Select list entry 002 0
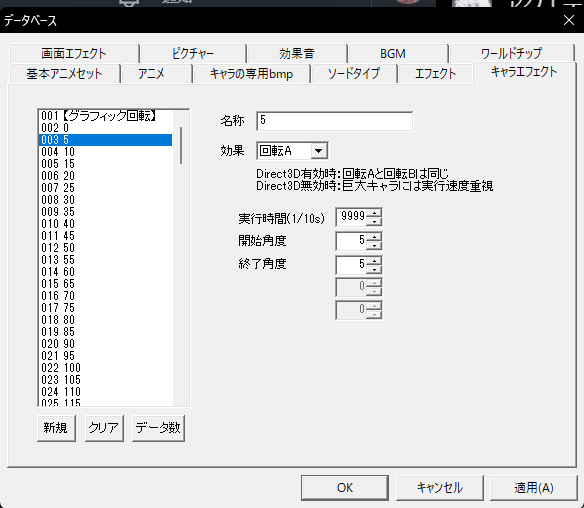 tap(105, 128)
